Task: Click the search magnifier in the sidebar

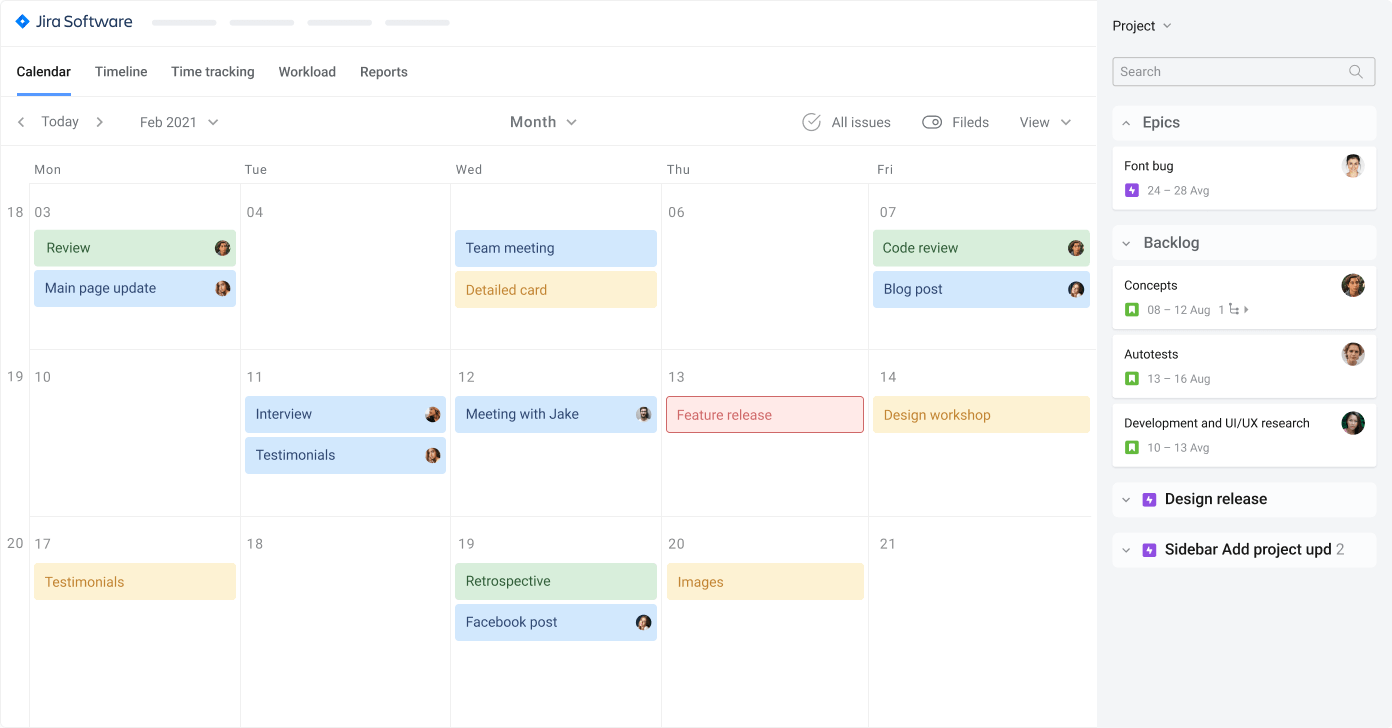Action: click(x=1355, y=71)
